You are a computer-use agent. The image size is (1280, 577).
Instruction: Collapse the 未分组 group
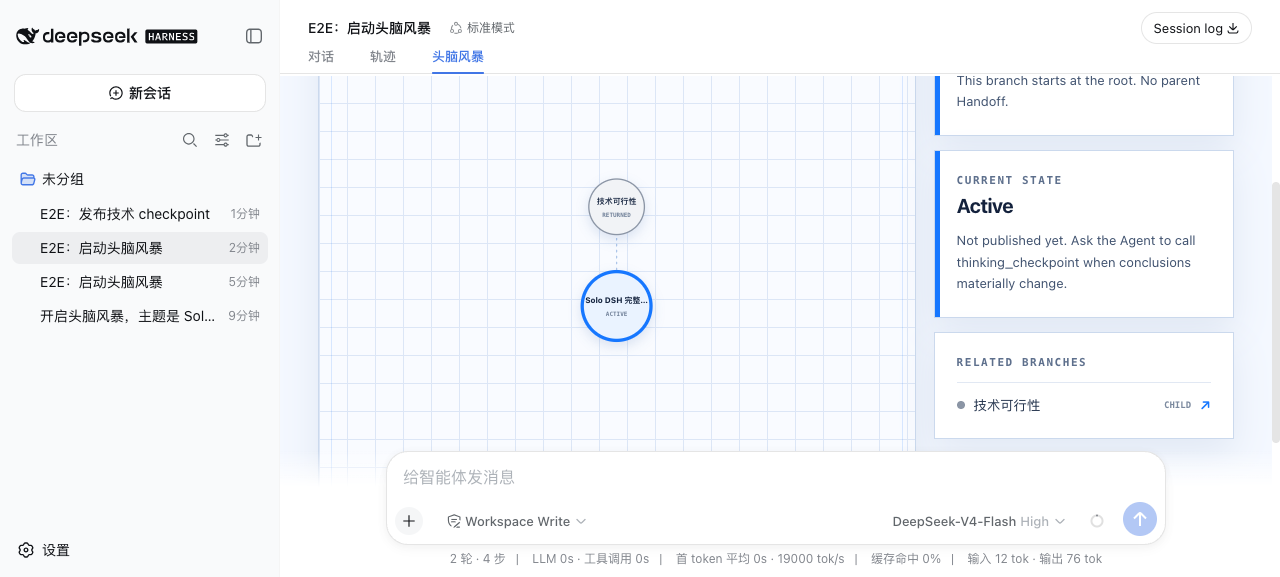[x=140, y=179]
